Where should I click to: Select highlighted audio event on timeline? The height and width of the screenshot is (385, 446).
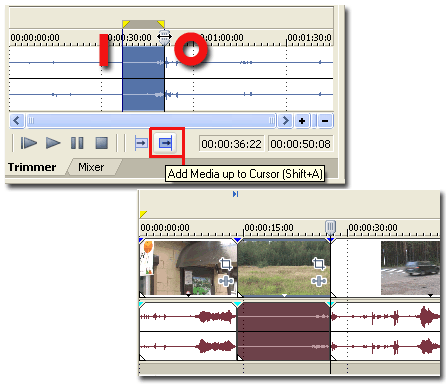pos(284,331)
